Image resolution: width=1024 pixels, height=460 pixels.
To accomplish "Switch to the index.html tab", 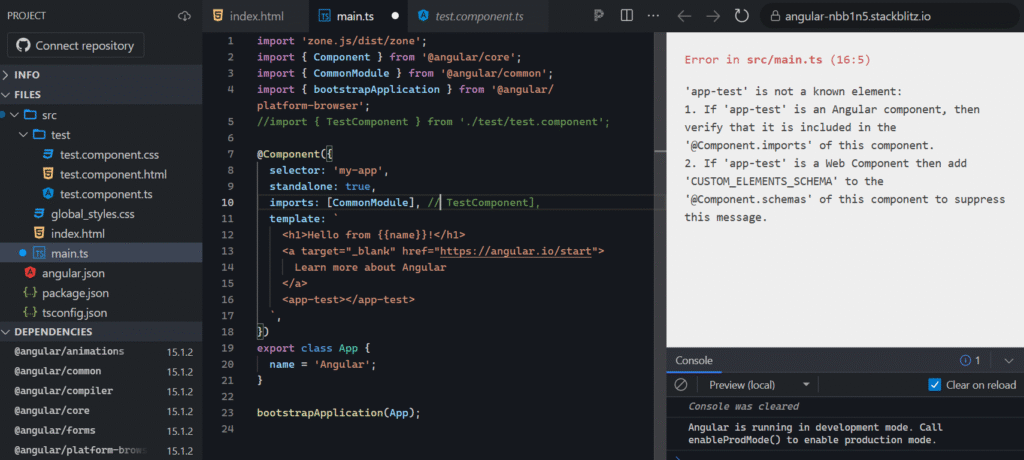I will point(255,16).
